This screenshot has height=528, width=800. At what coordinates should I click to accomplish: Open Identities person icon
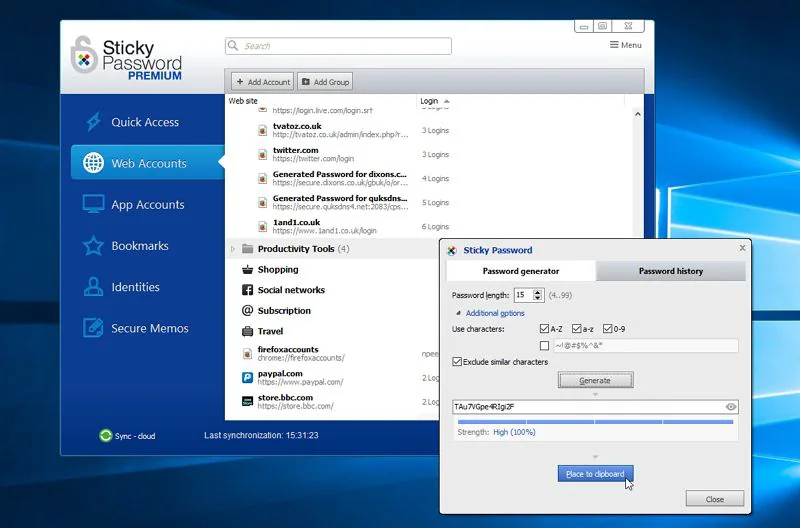click(93, 287)
